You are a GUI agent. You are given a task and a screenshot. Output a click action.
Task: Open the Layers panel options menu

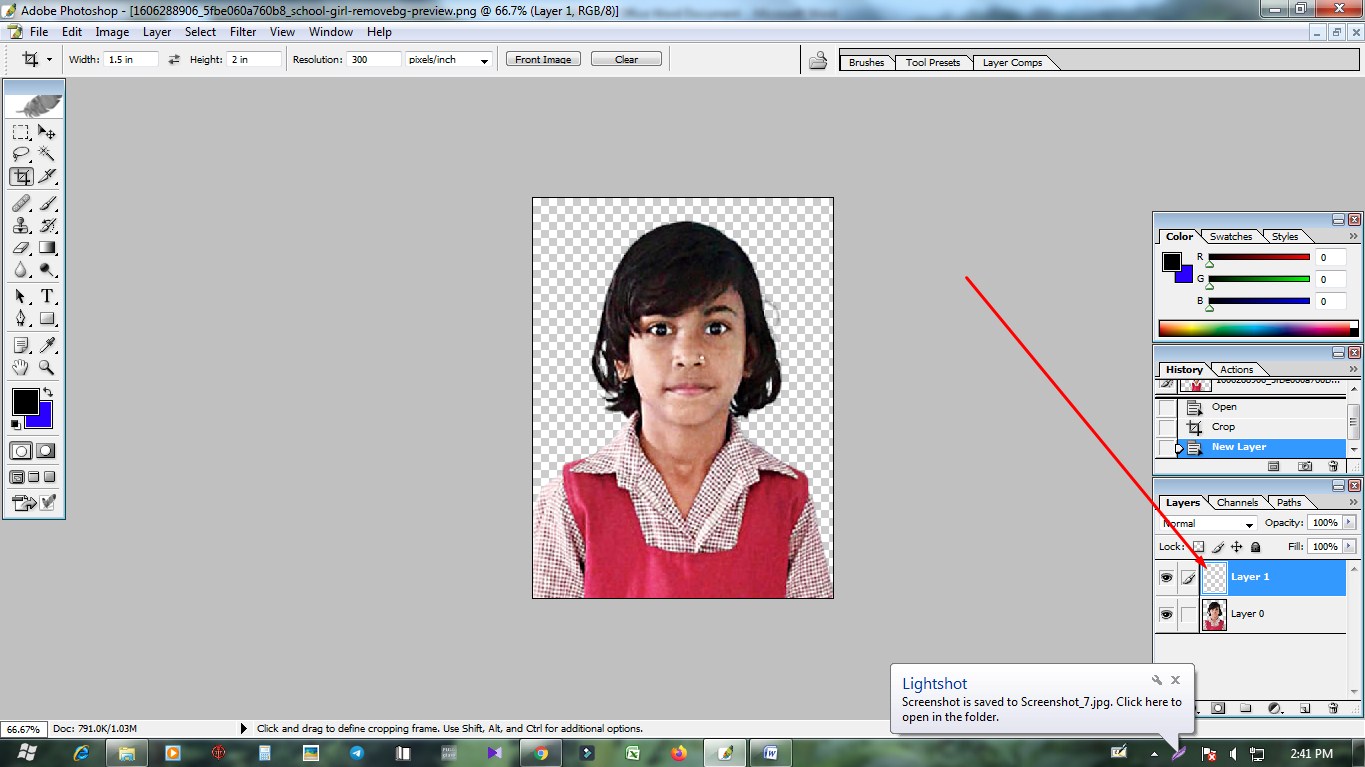1355,502
